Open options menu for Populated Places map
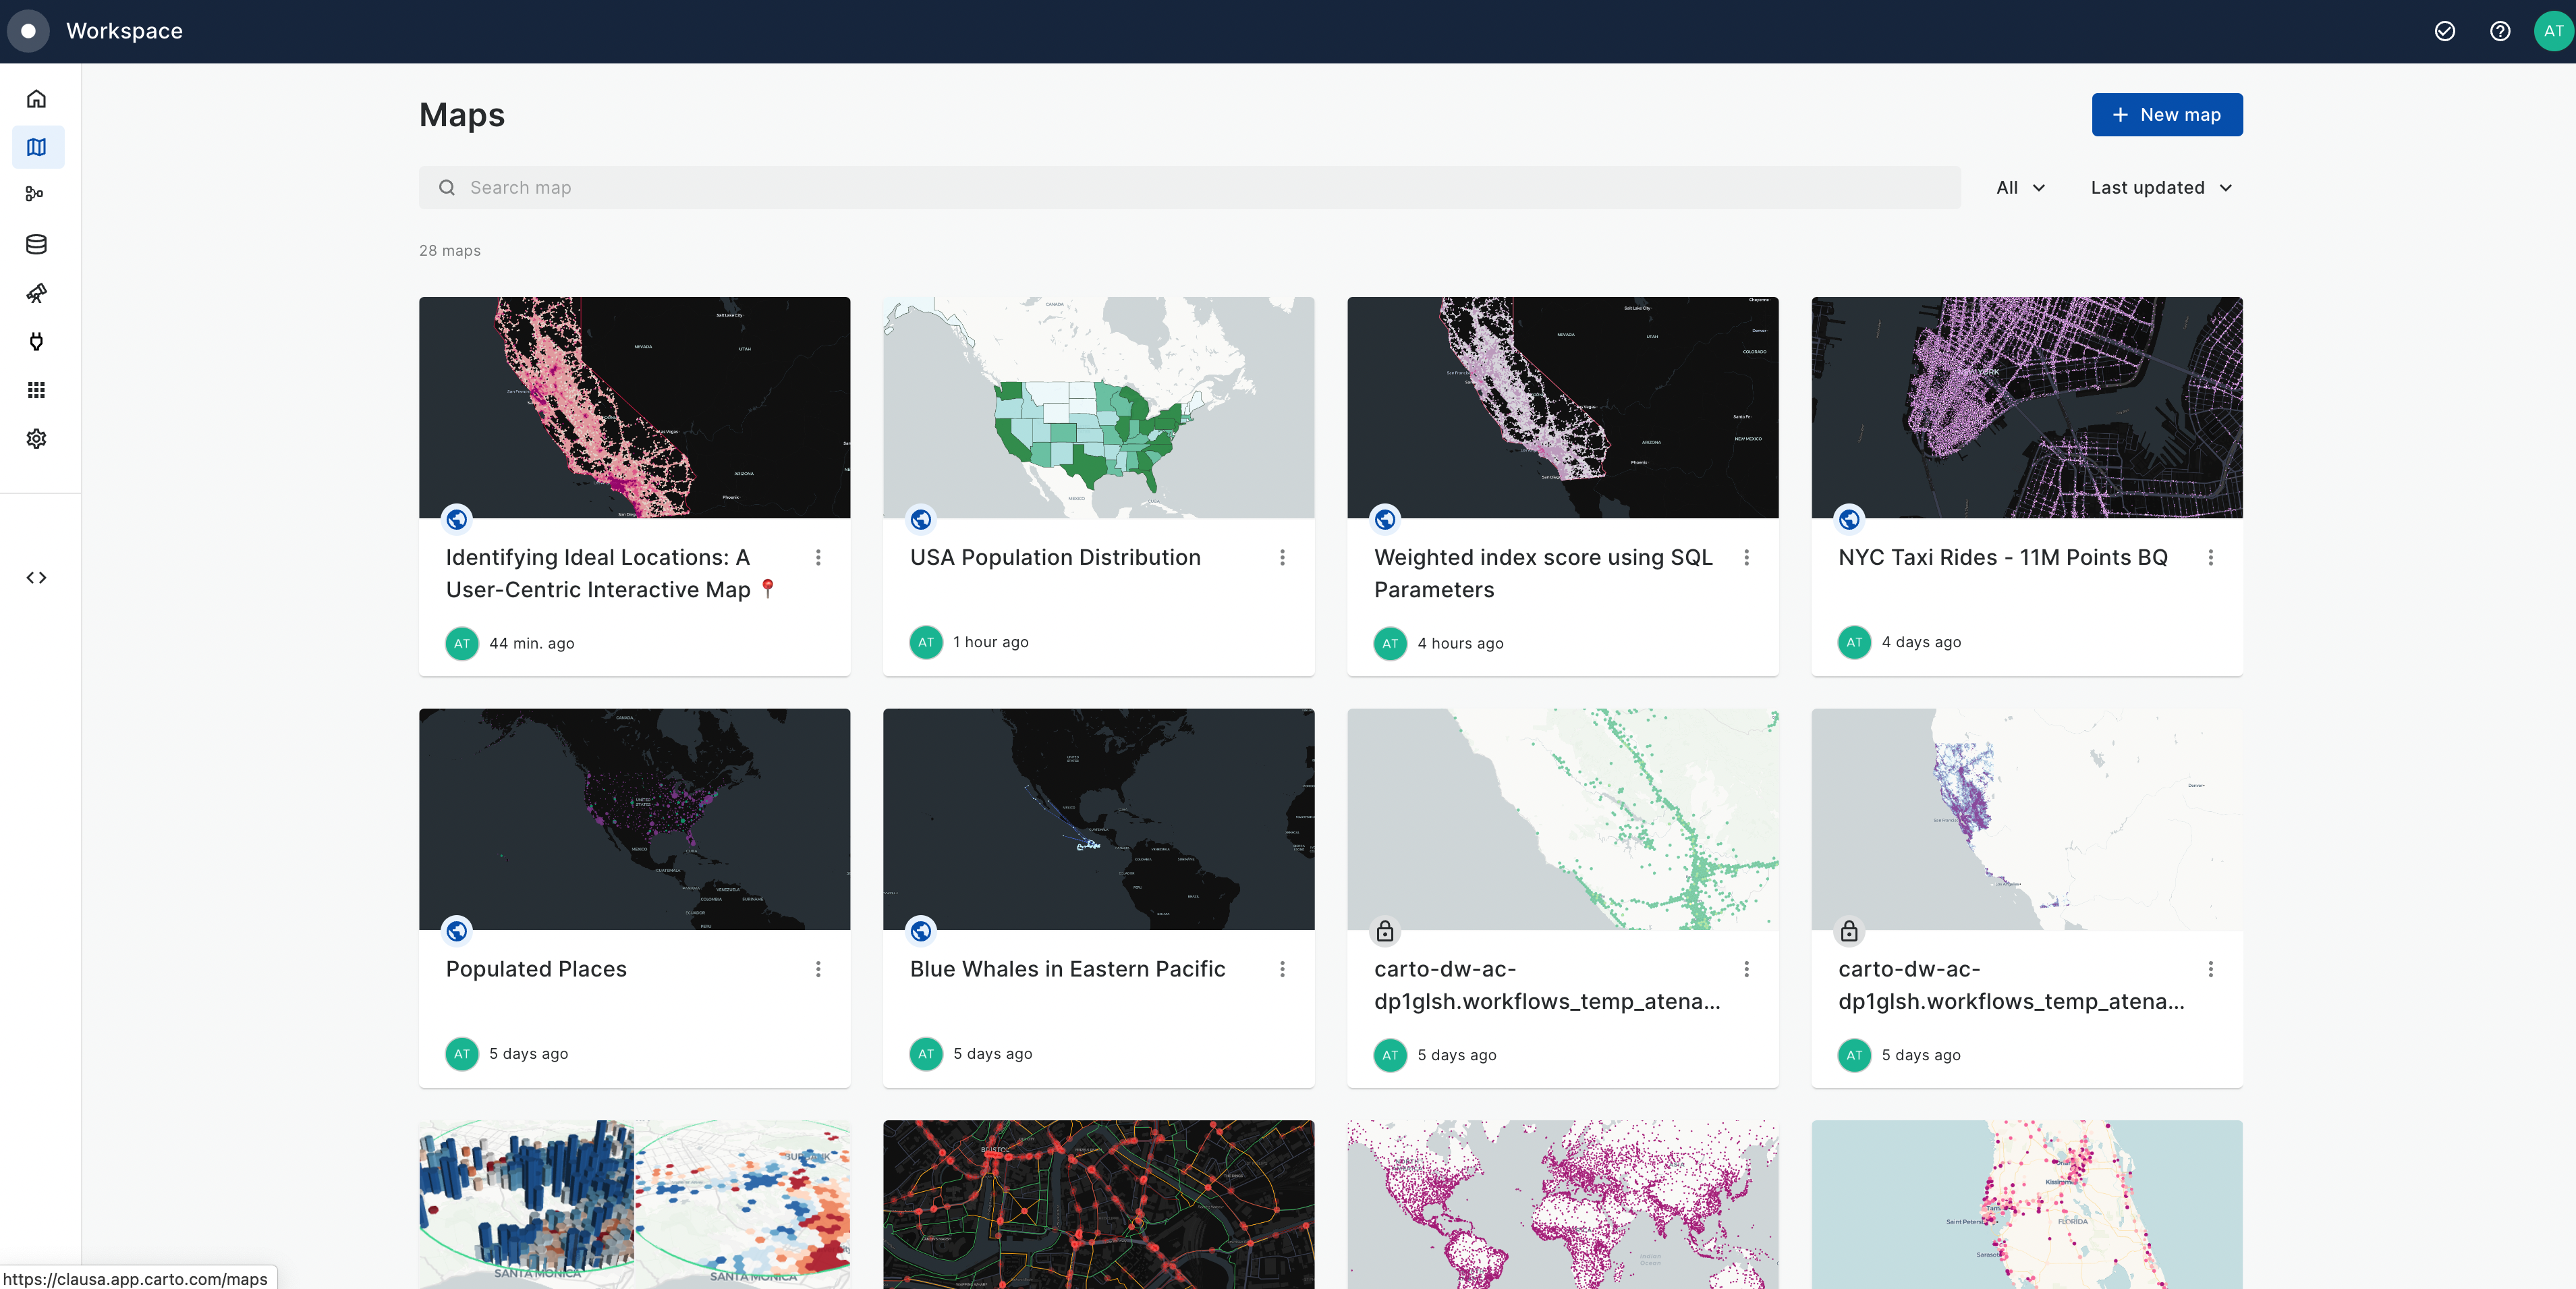The width and height of the screenshot is (2576, 1289). coord(818,969)
